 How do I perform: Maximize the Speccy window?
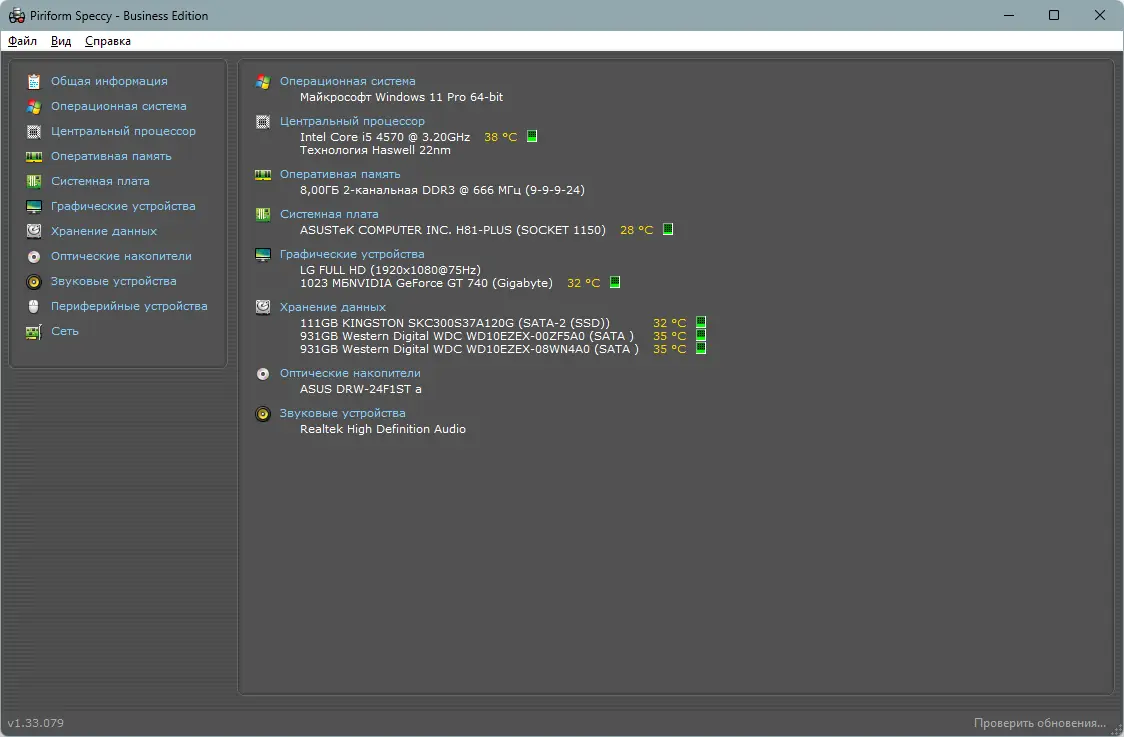(1054, 15)
